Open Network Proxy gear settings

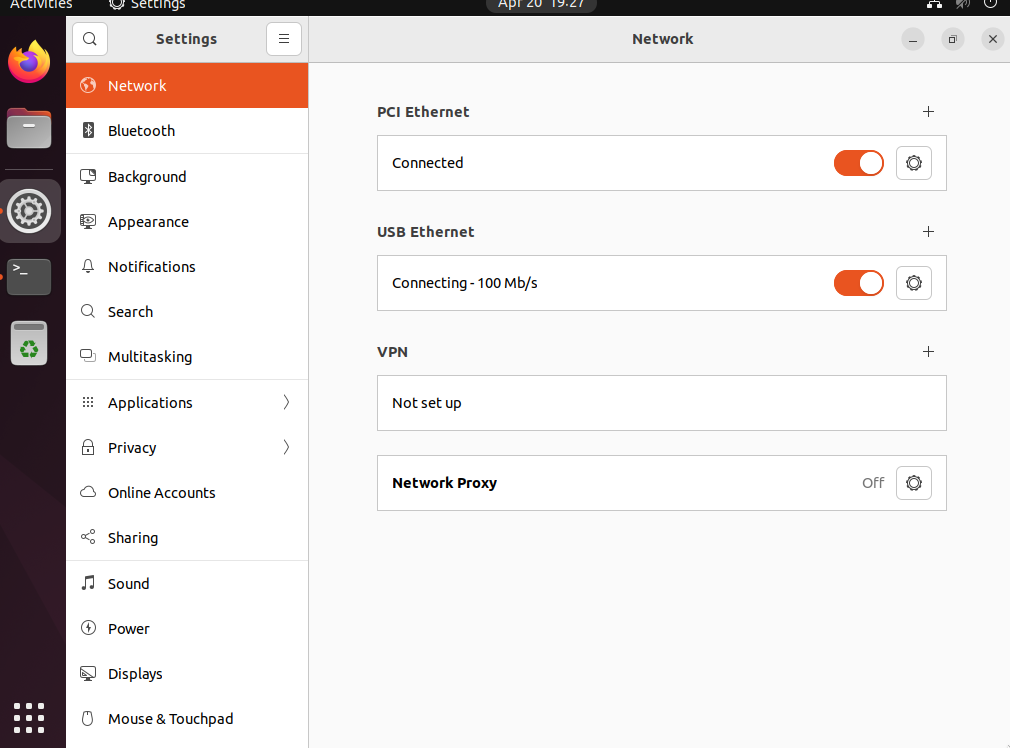tap(913, 483)
